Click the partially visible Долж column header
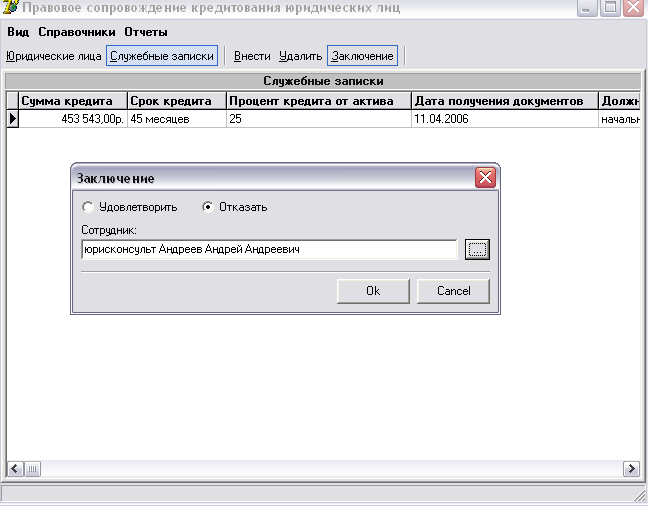 point(619,101)
